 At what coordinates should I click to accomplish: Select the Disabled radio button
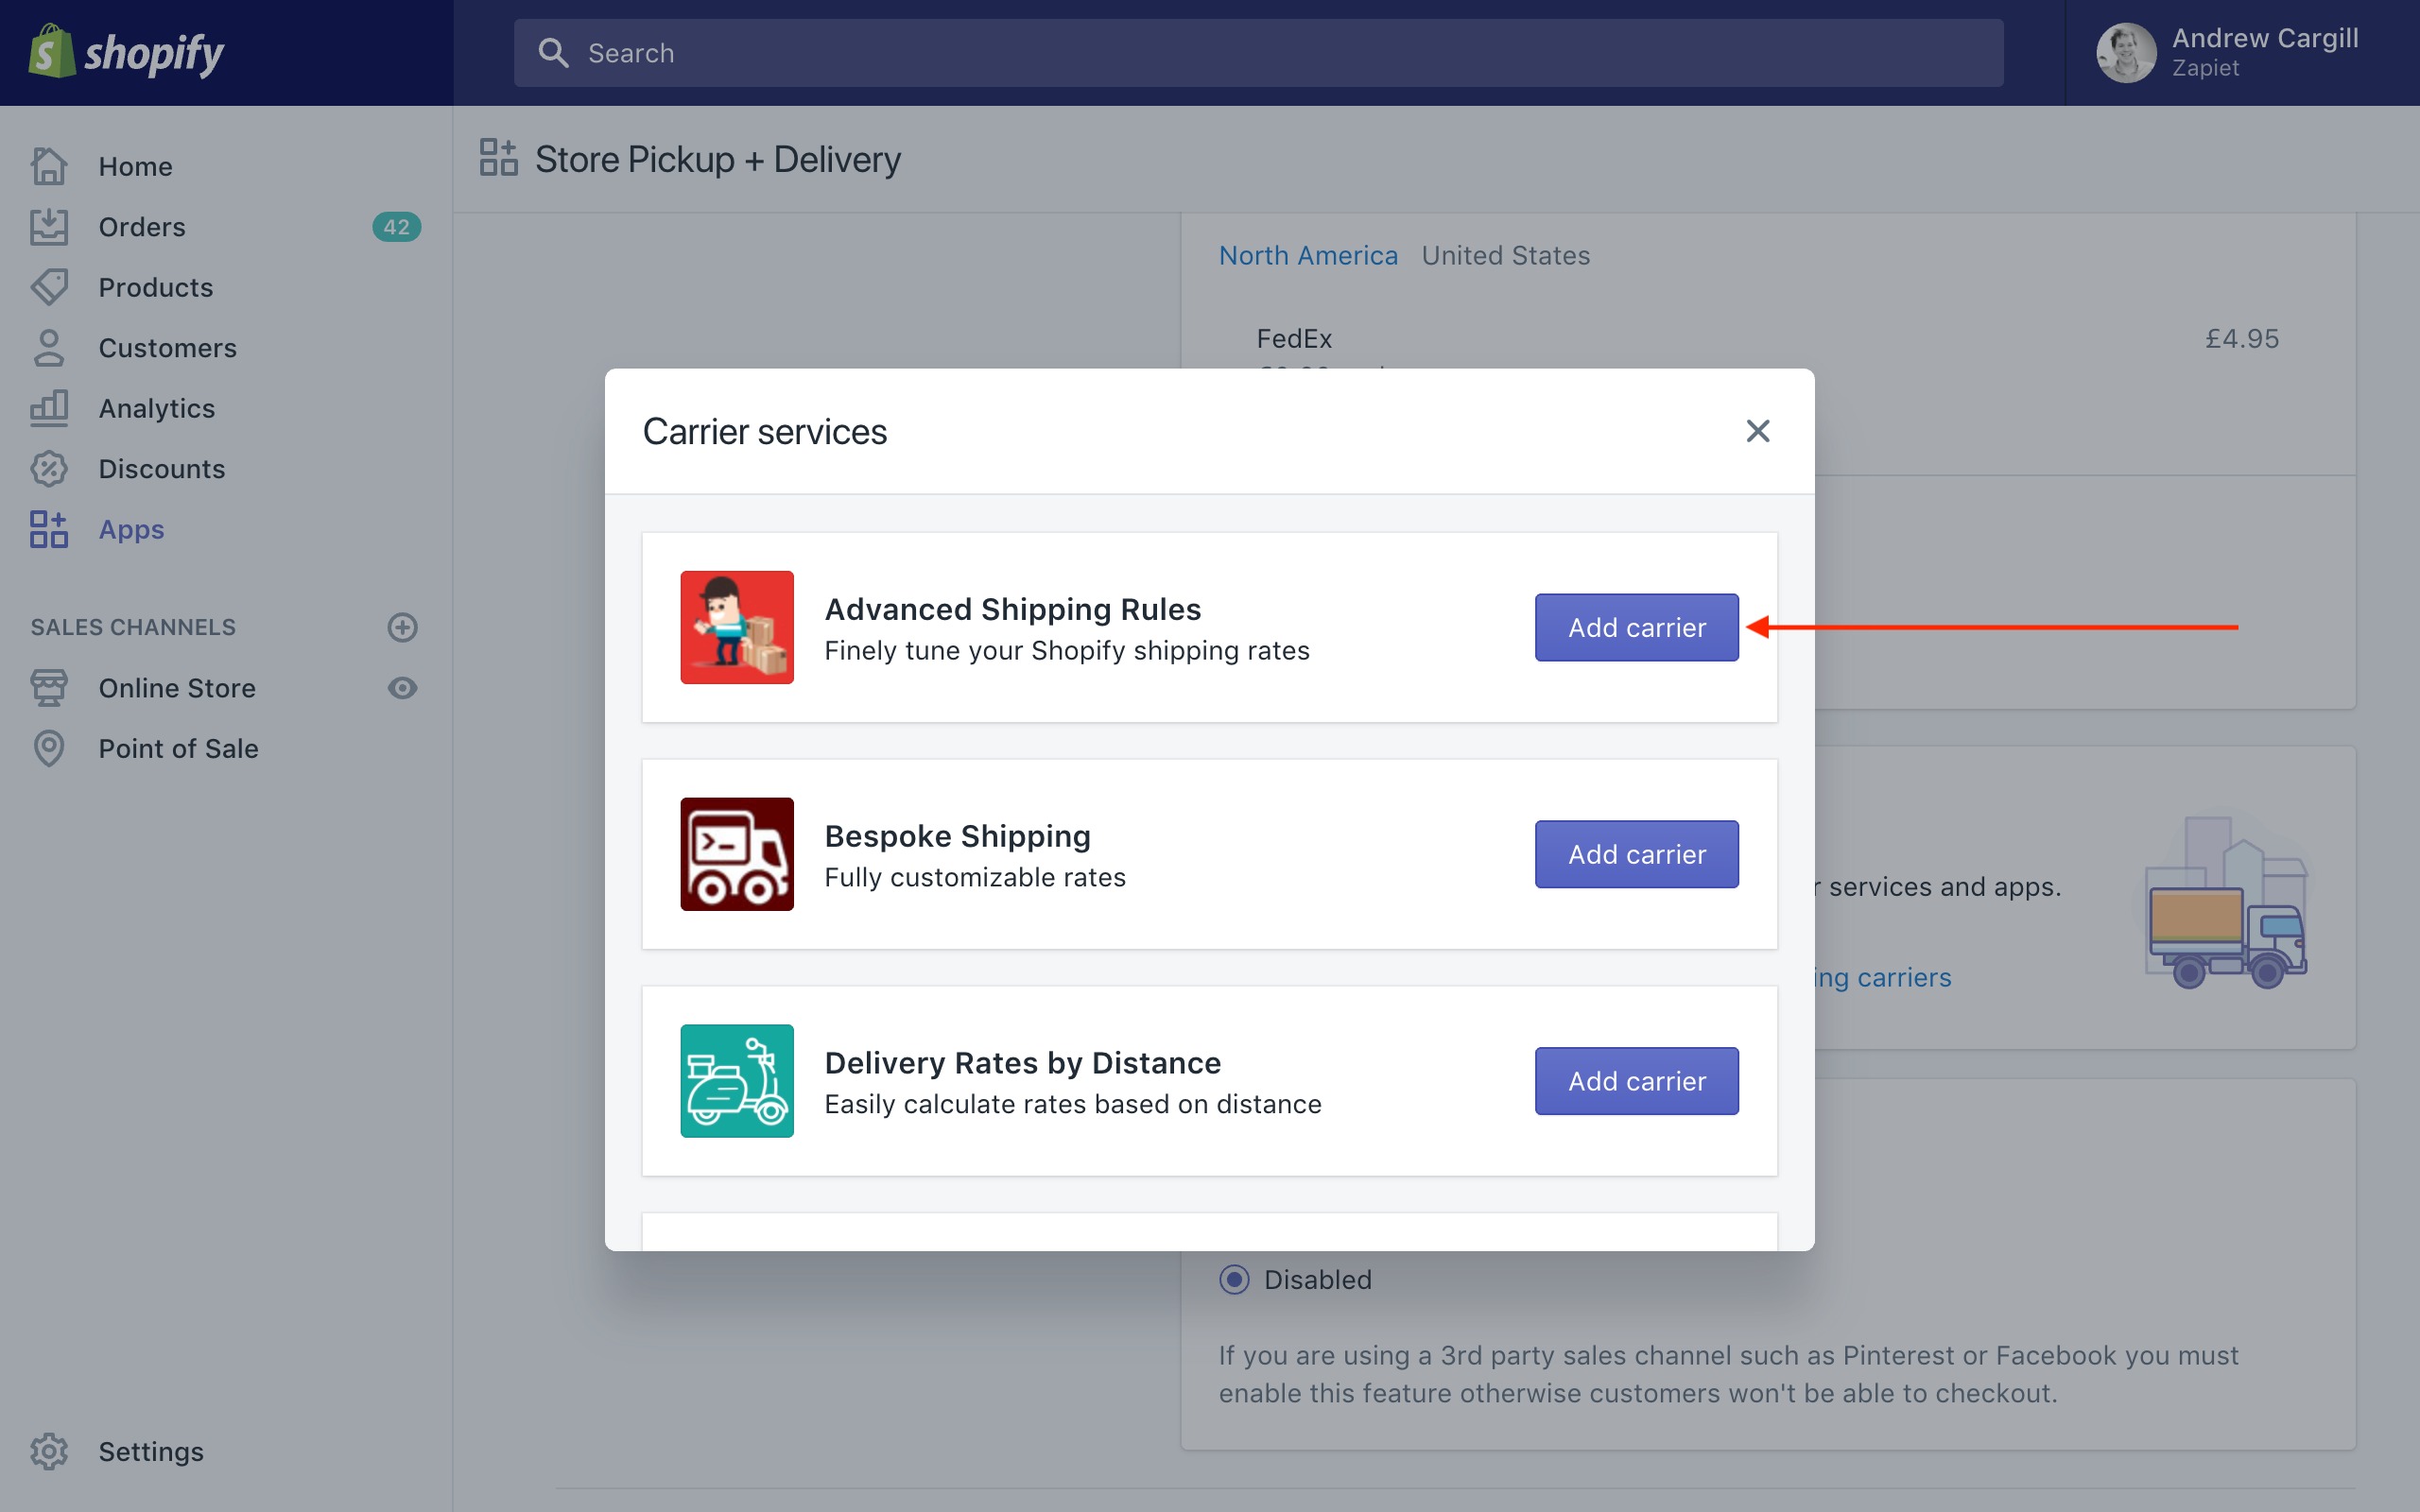coord(1234,1279)
